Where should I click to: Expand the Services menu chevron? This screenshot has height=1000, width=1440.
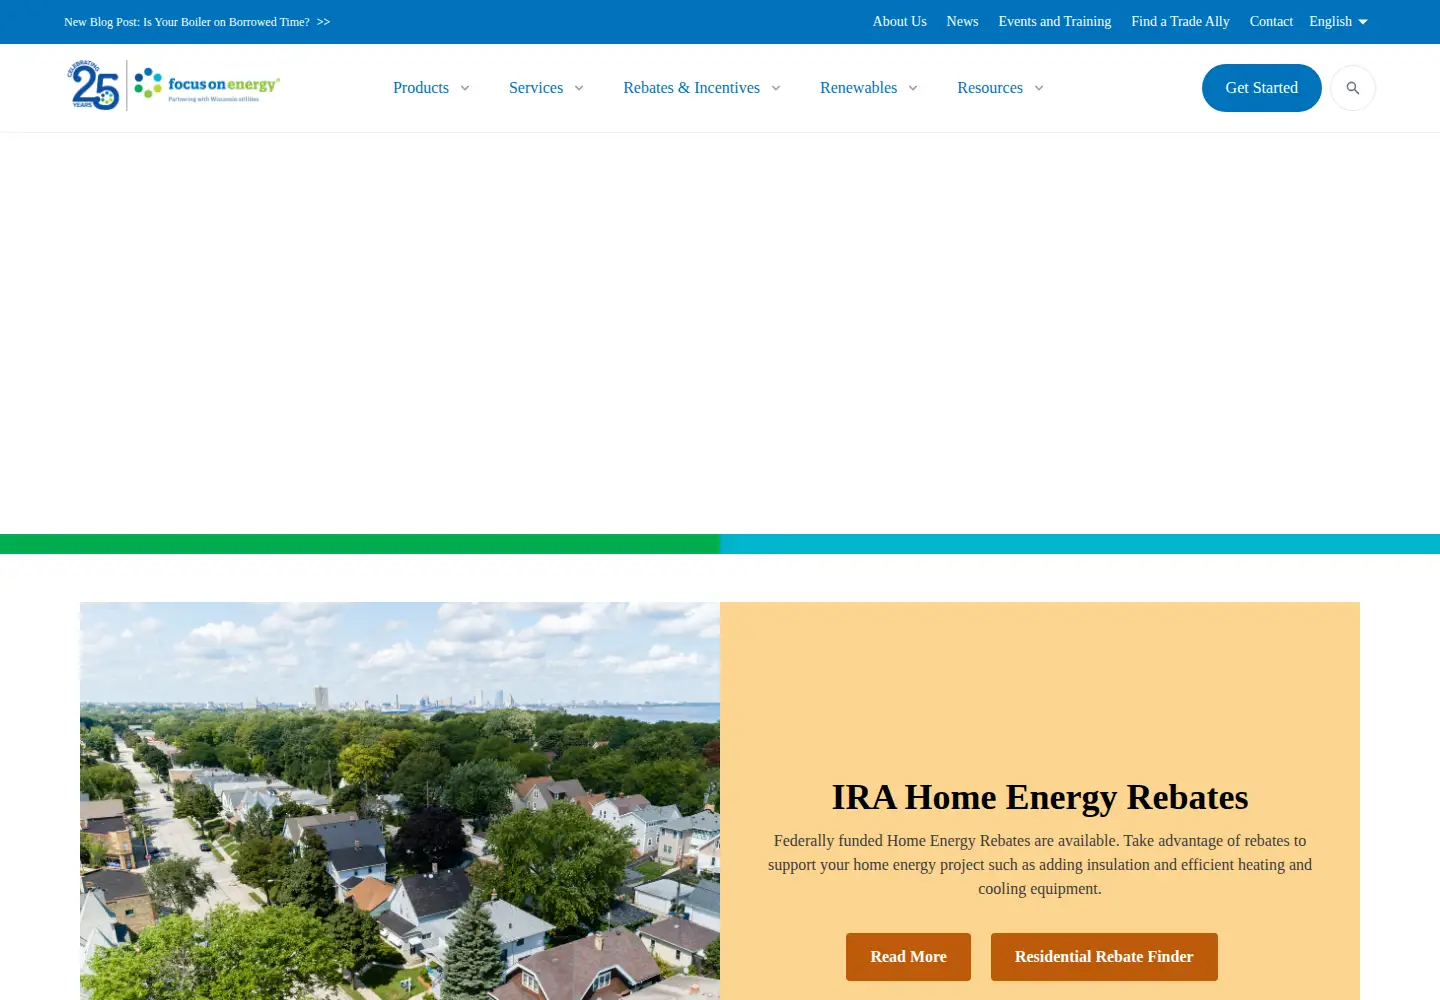click(579, 88)
